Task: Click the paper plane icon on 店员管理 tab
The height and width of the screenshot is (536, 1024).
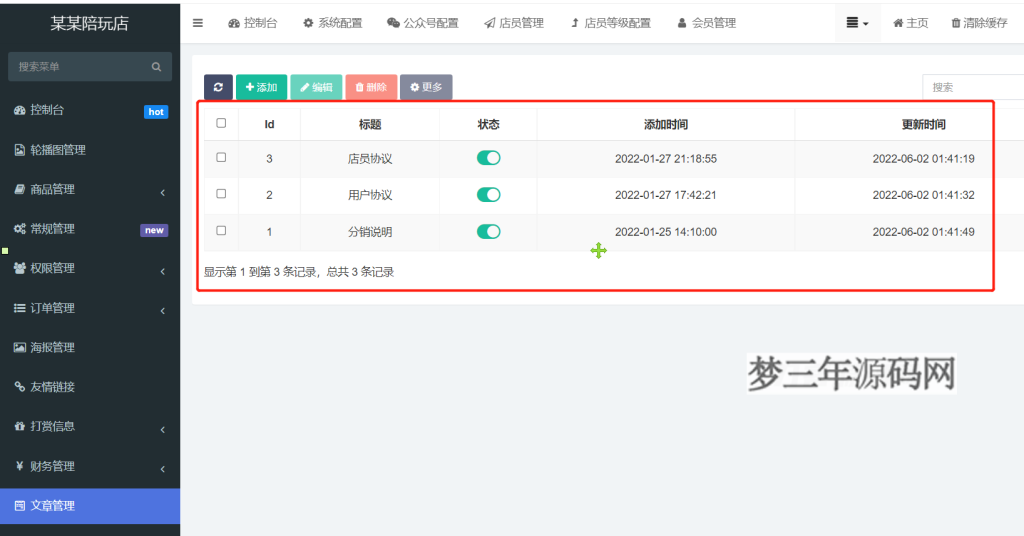Action: [489, 23]
